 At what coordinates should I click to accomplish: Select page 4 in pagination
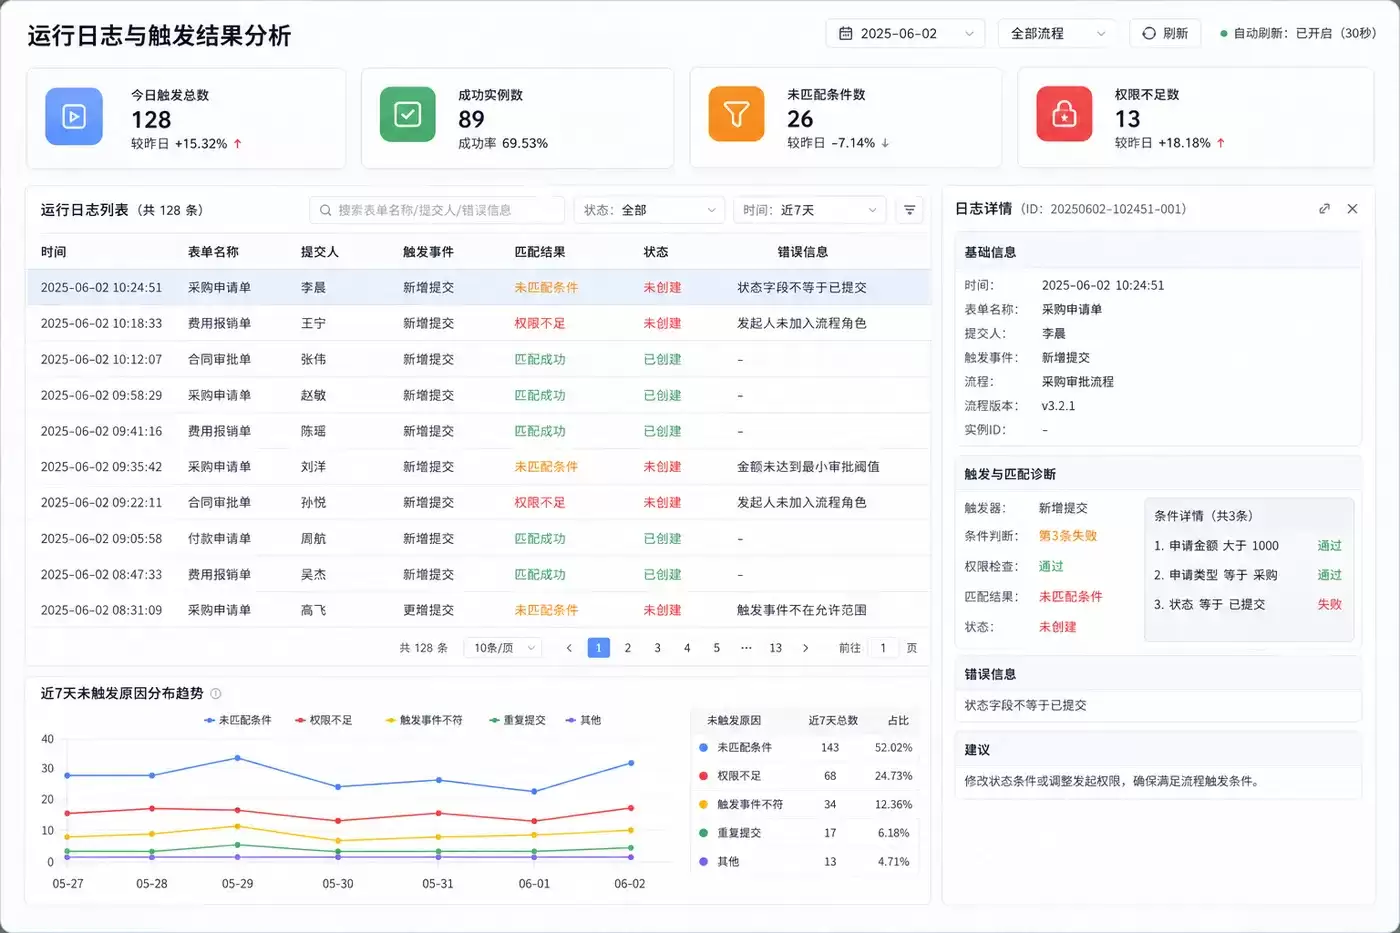687,648
